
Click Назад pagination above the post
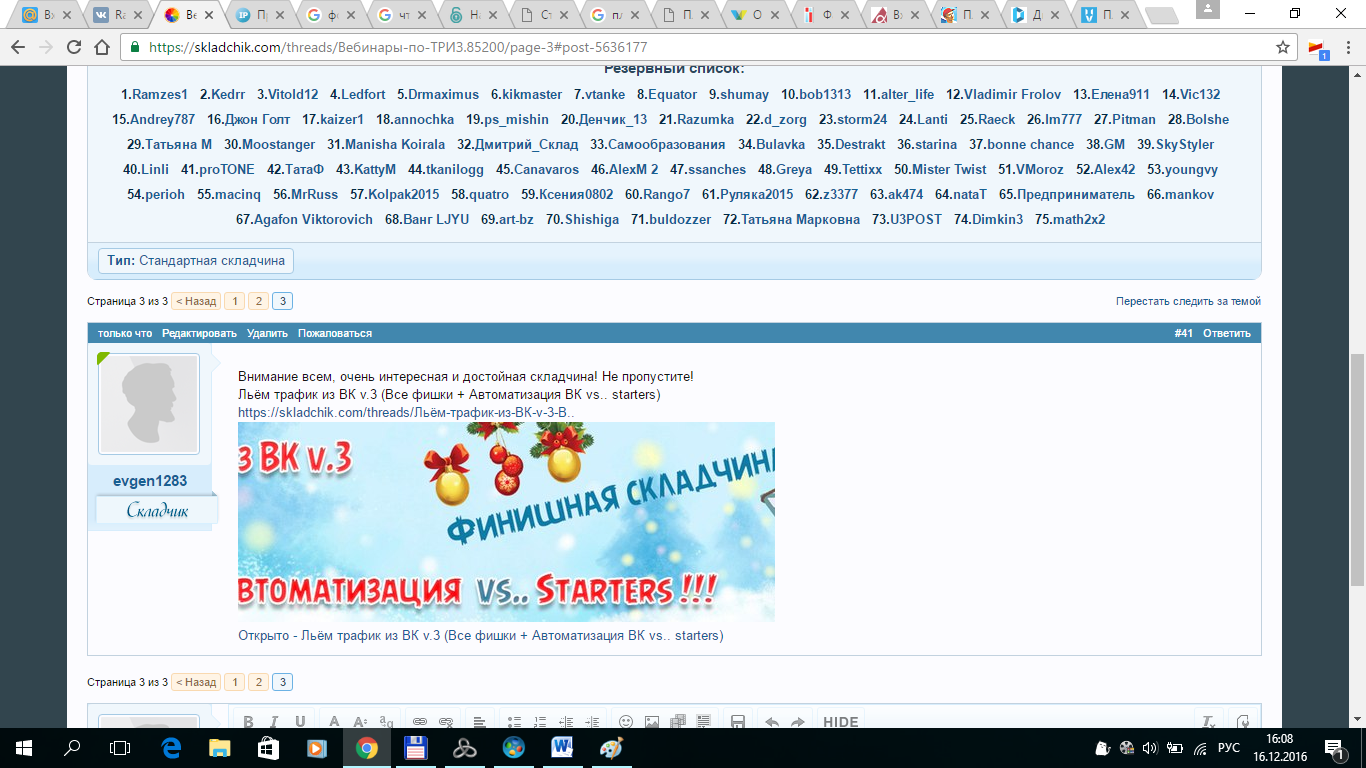pos(196,301)
